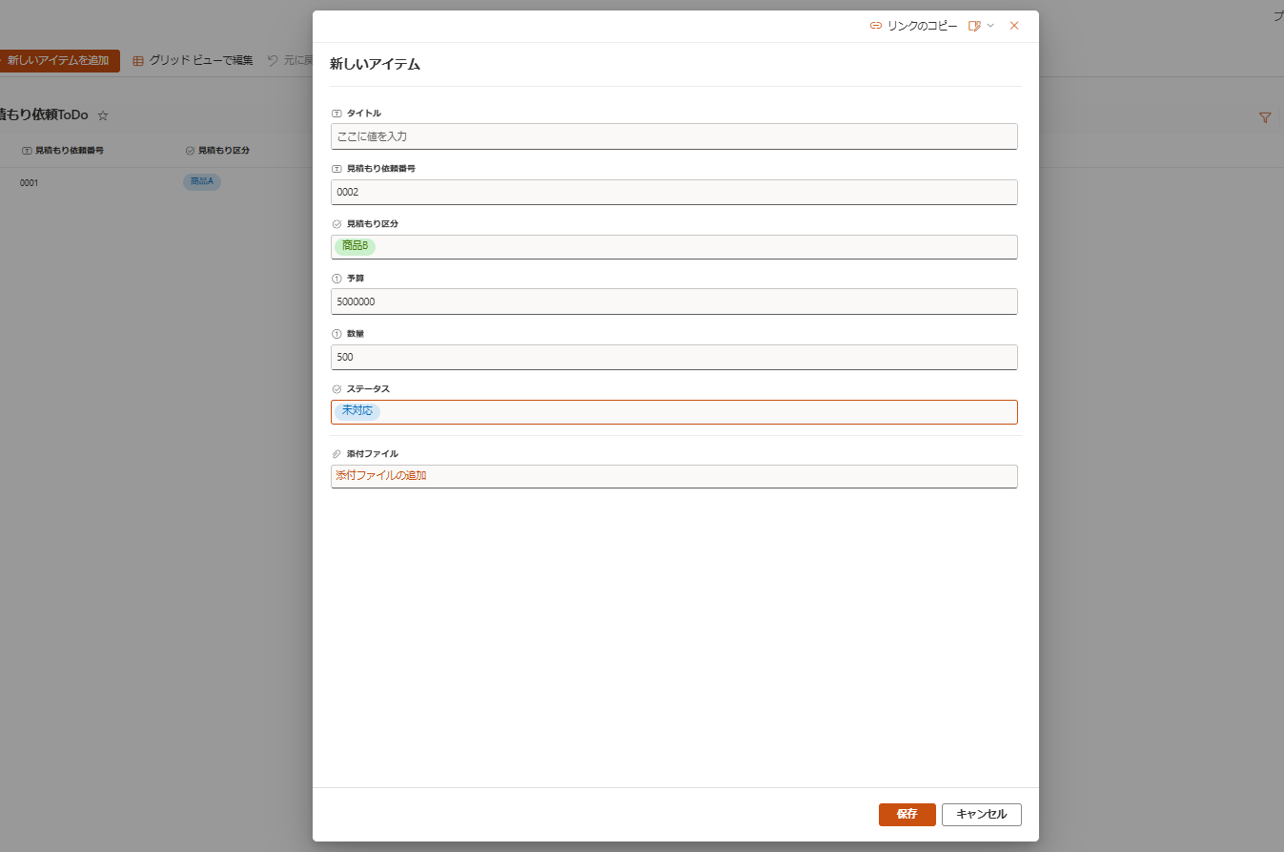Image resolution: width=1284 pixels, height=852 pixels.
Task: Open the edit form icon at top right
Action: pos(973,26)
